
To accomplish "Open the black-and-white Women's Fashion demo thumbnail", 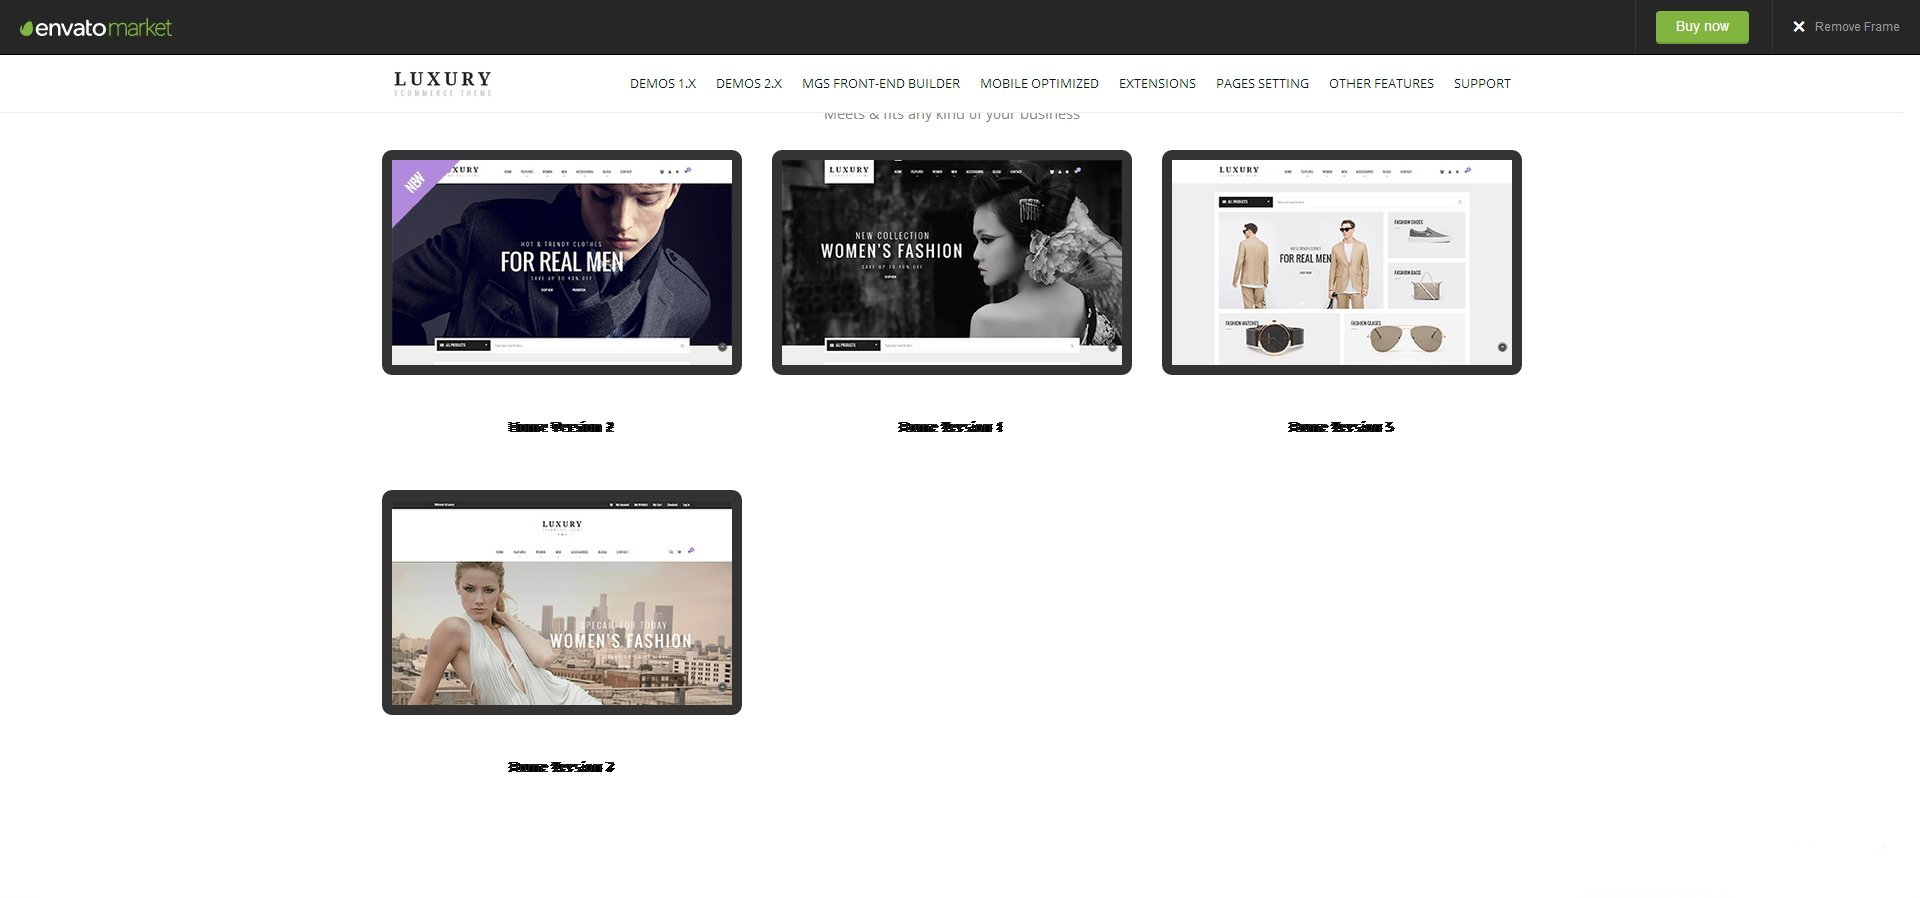I will (952, 263).
